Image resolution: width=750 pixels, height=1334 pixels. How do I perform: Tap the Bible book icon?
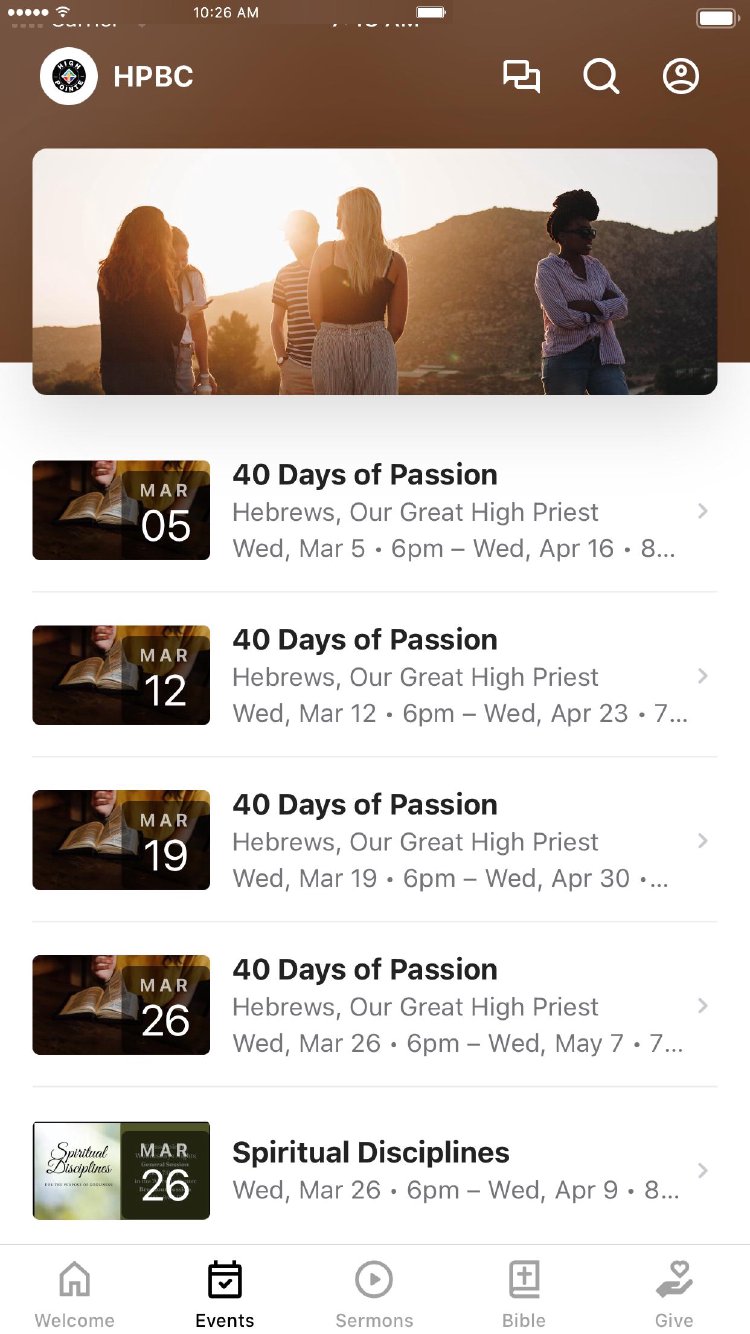click(524, 1280)
